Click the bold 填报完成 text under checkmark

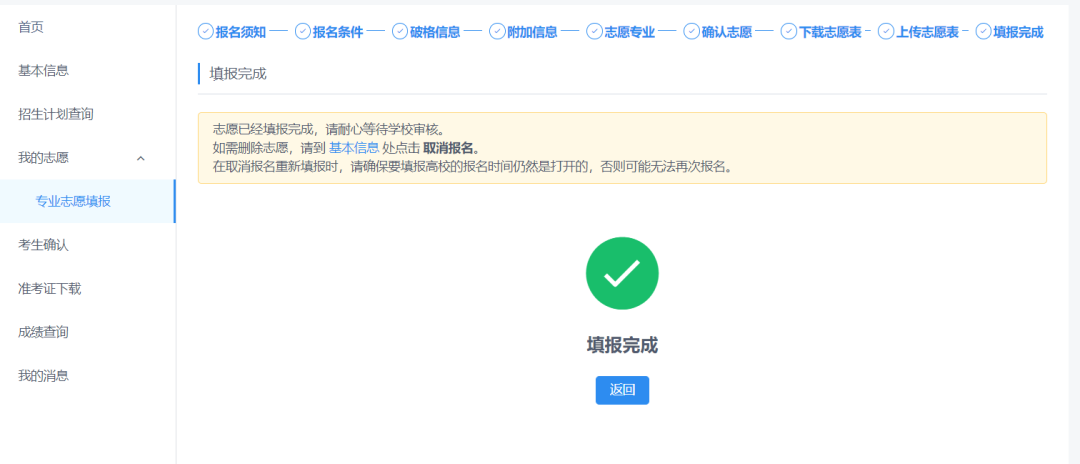(622, 345)
